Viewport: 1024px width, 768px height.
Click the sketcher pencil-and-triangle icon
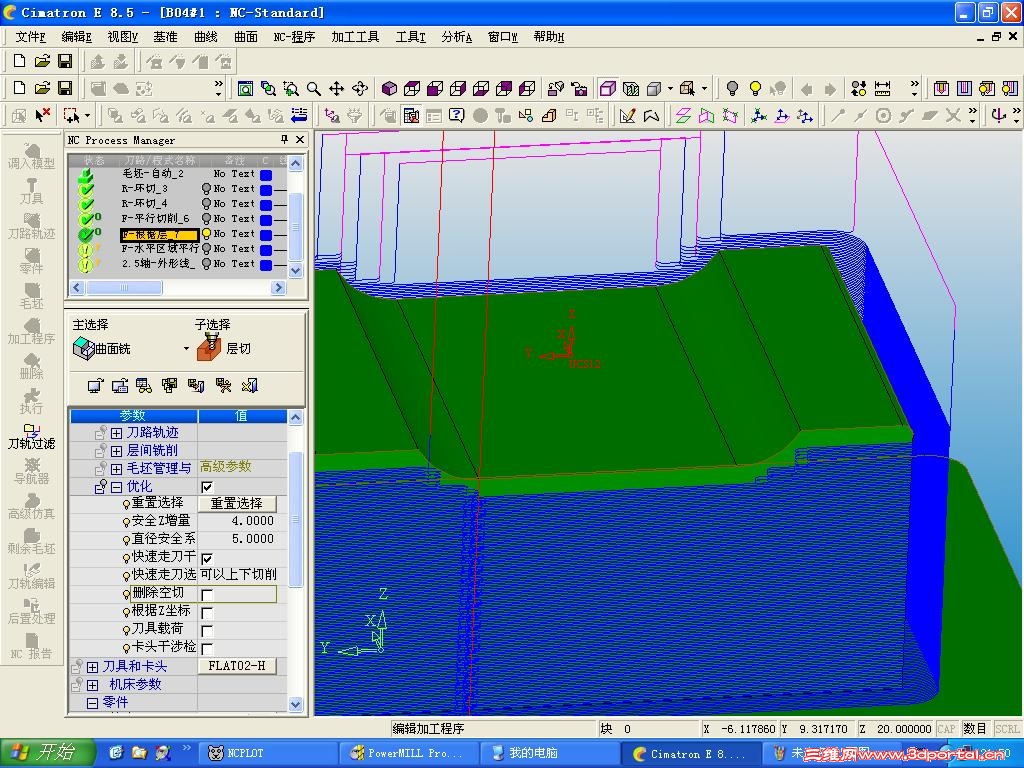click(x=628, y=116)
